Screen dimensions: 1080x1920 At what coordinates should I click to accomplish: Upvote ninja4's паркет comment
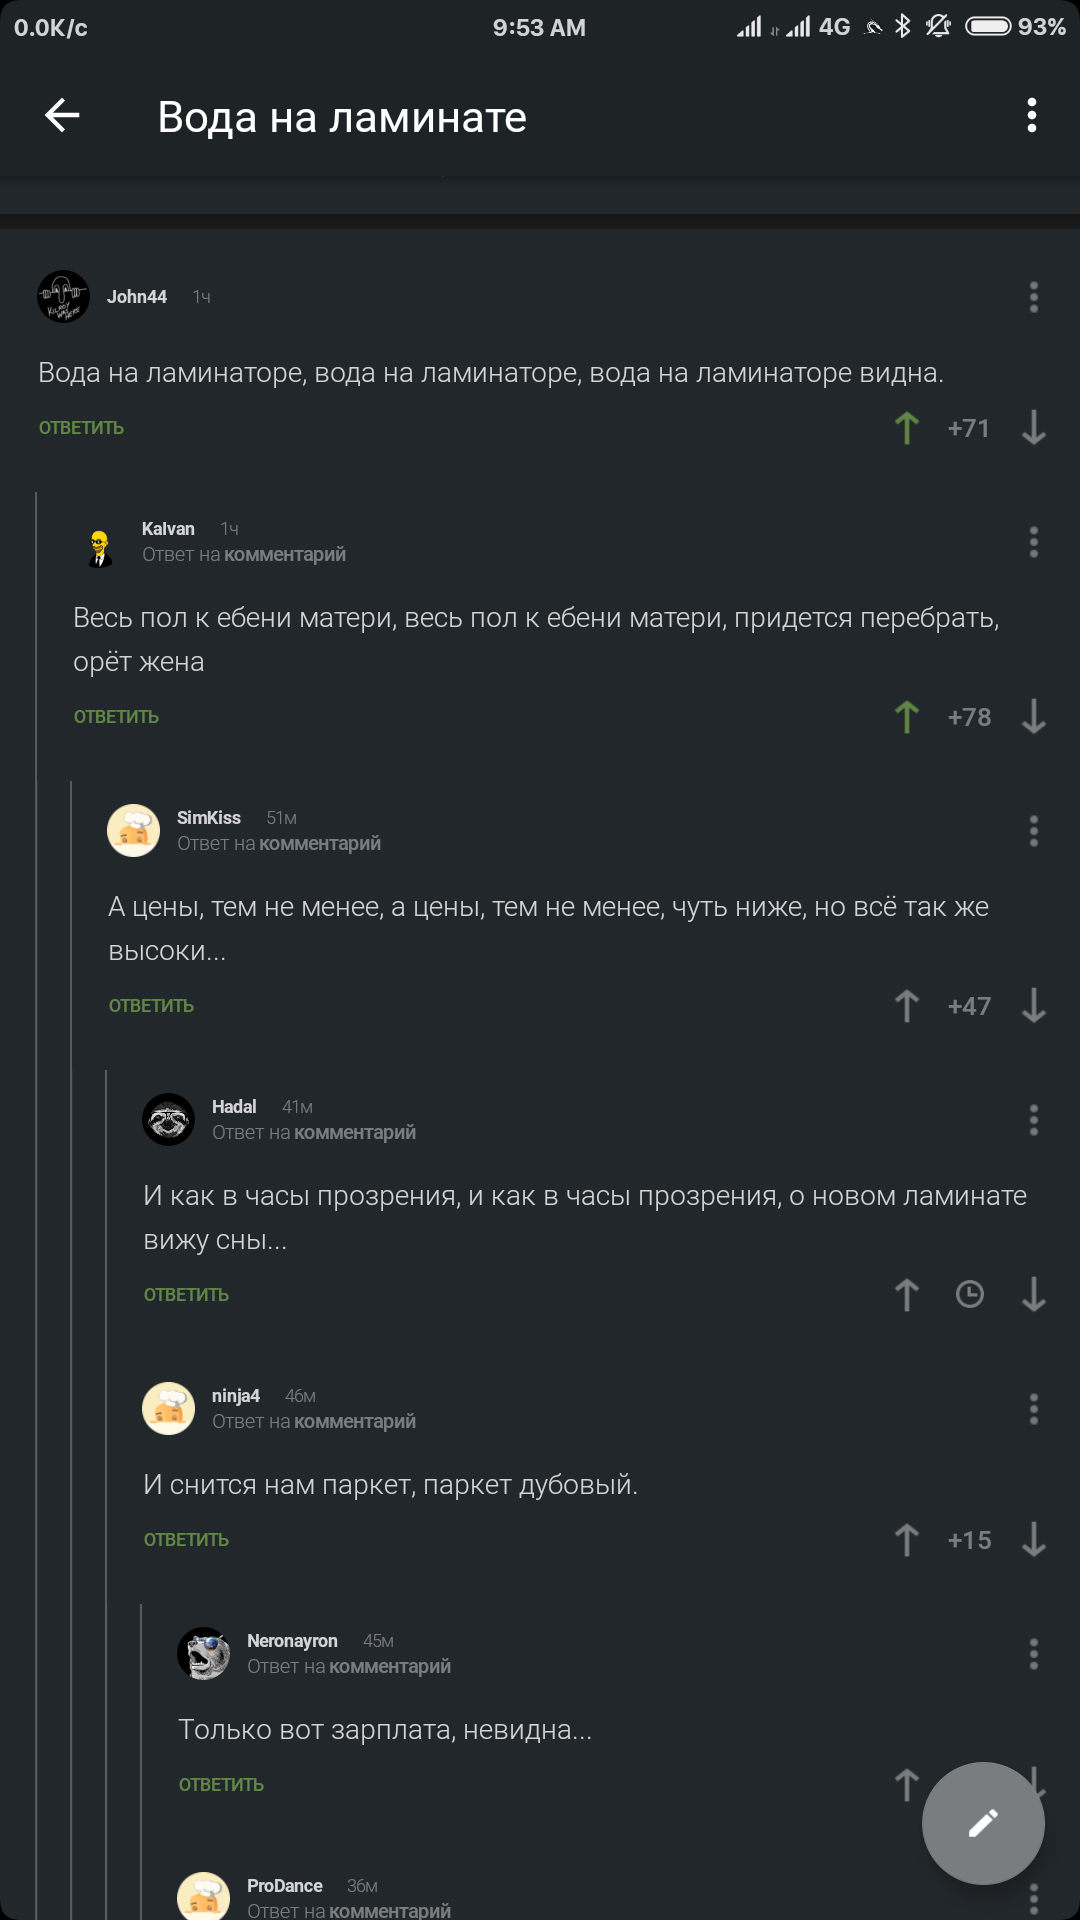906,1540
